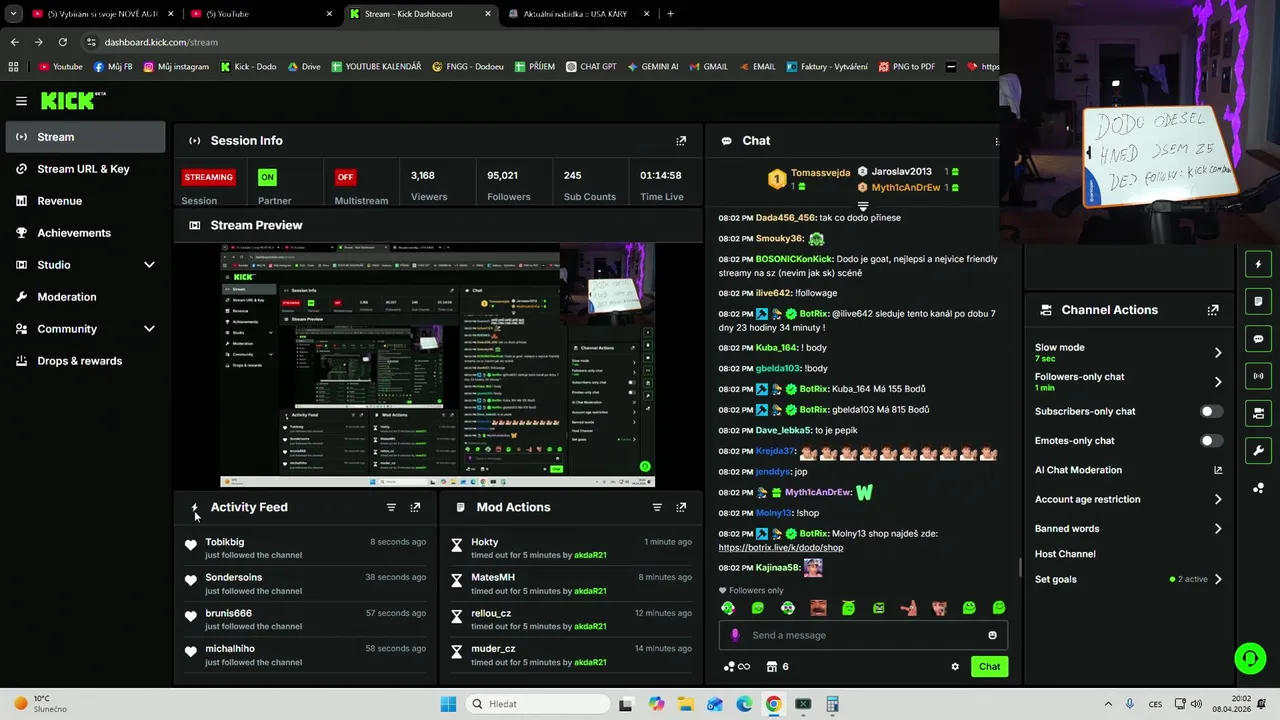Open Drops & rewards in sidebar
The width and height of the screenshot is (1280, 720).
(x=86, y=361)
